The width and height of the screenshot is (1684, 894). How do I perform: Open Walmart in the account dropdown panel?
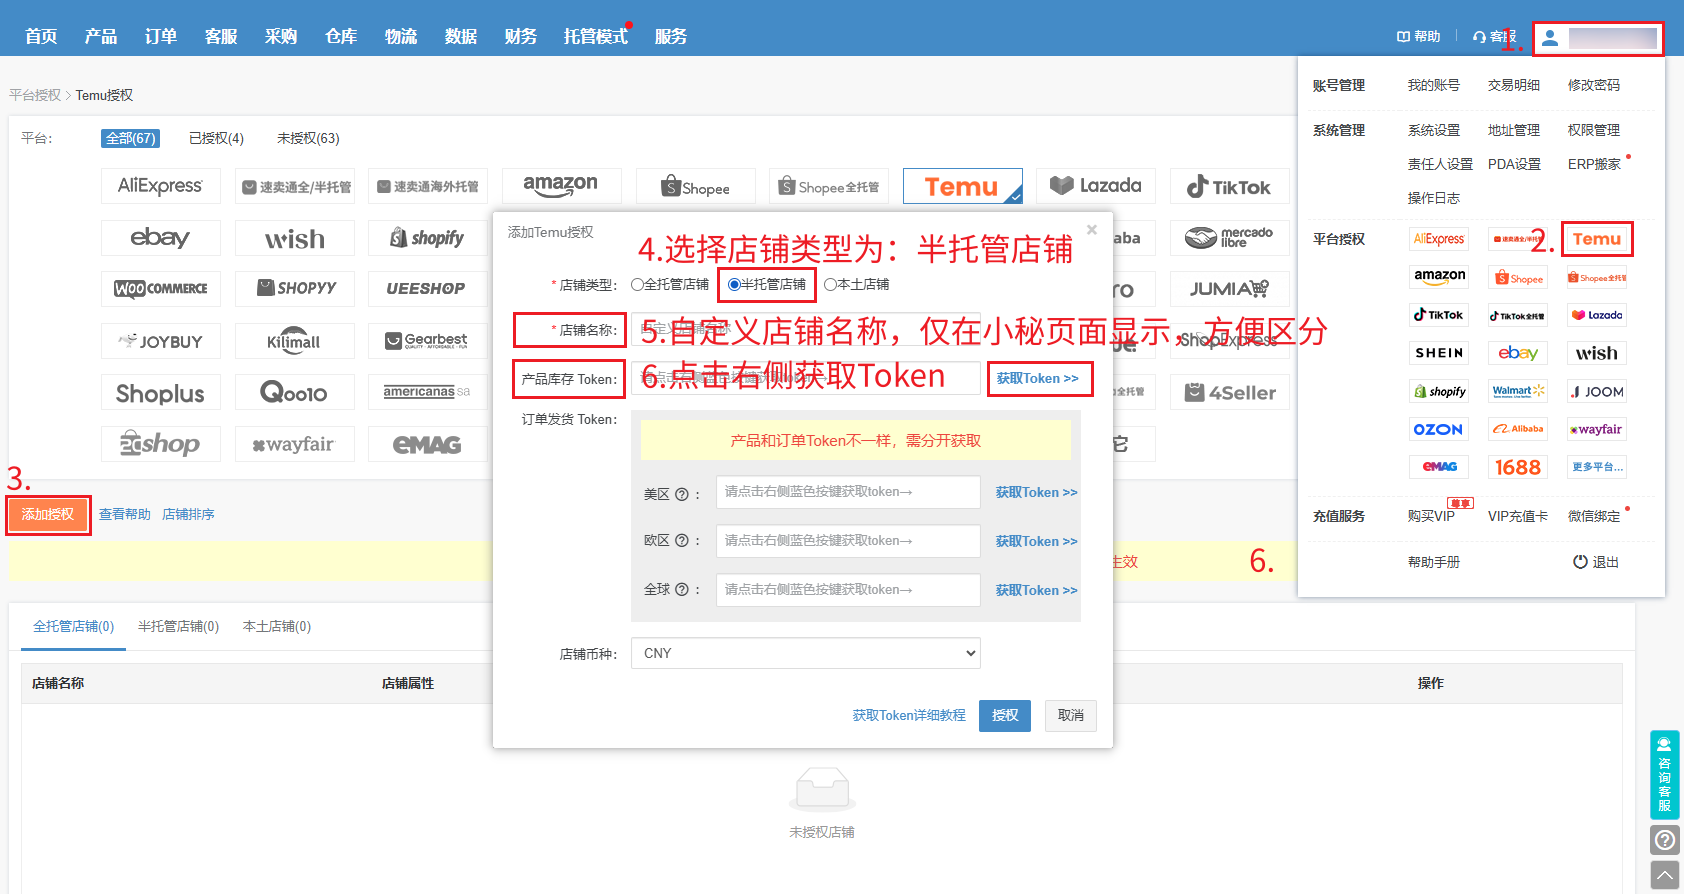1518,391
